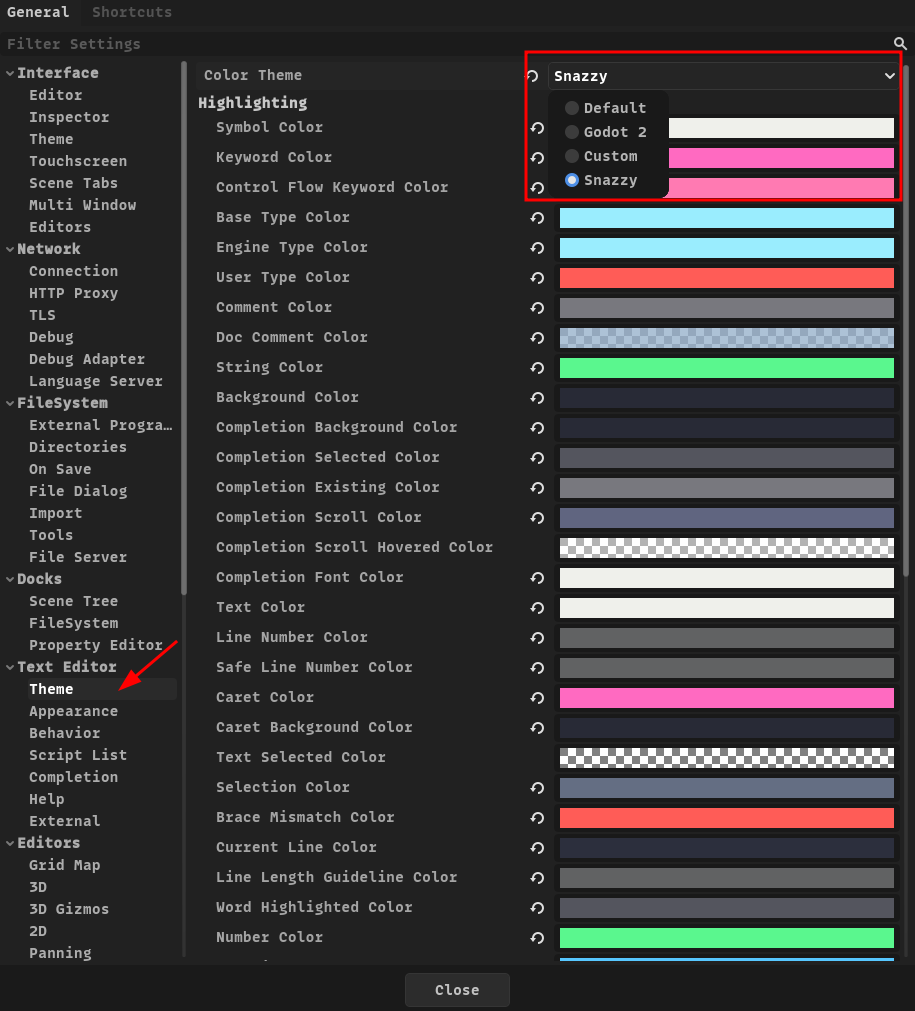The image size is (915, 1011).
Task: Click the revert icon for Base Type Color
Action: (537, 218)
